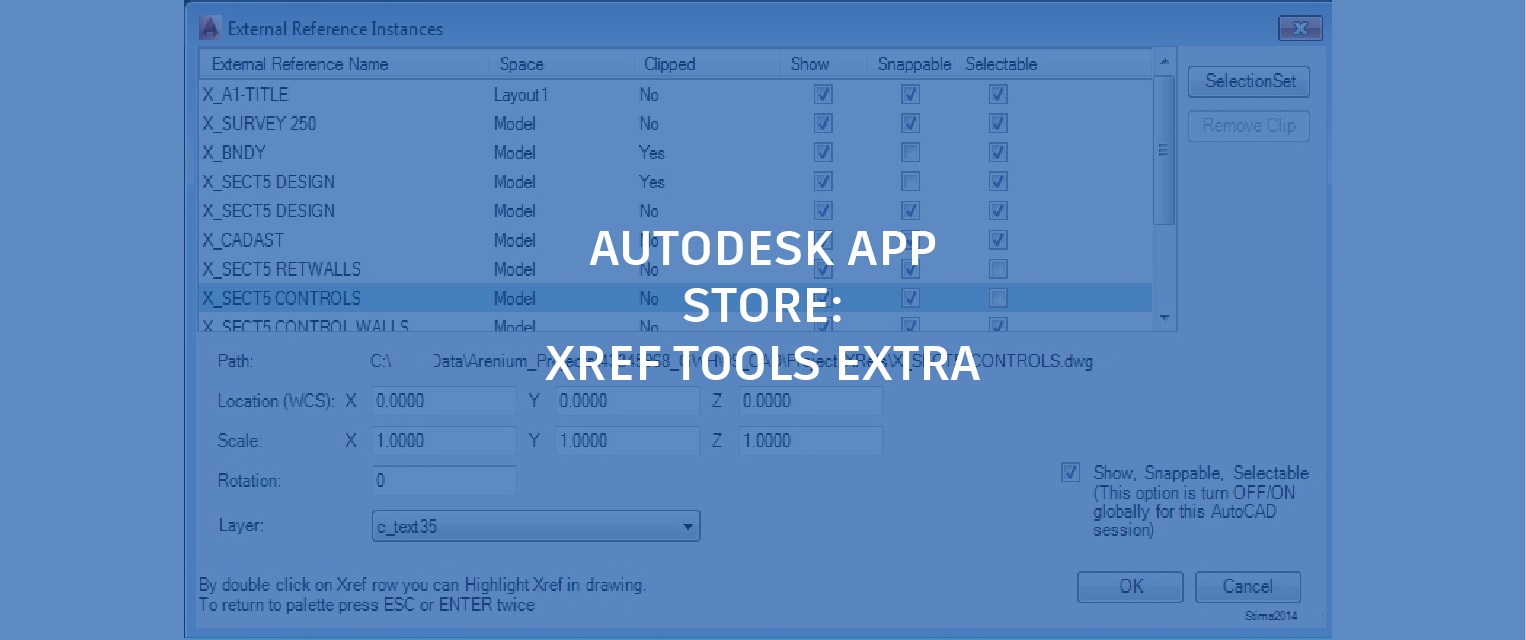
Task: Select the X_SECT5 RETWALLS row
Action: [x=676, y=269]
